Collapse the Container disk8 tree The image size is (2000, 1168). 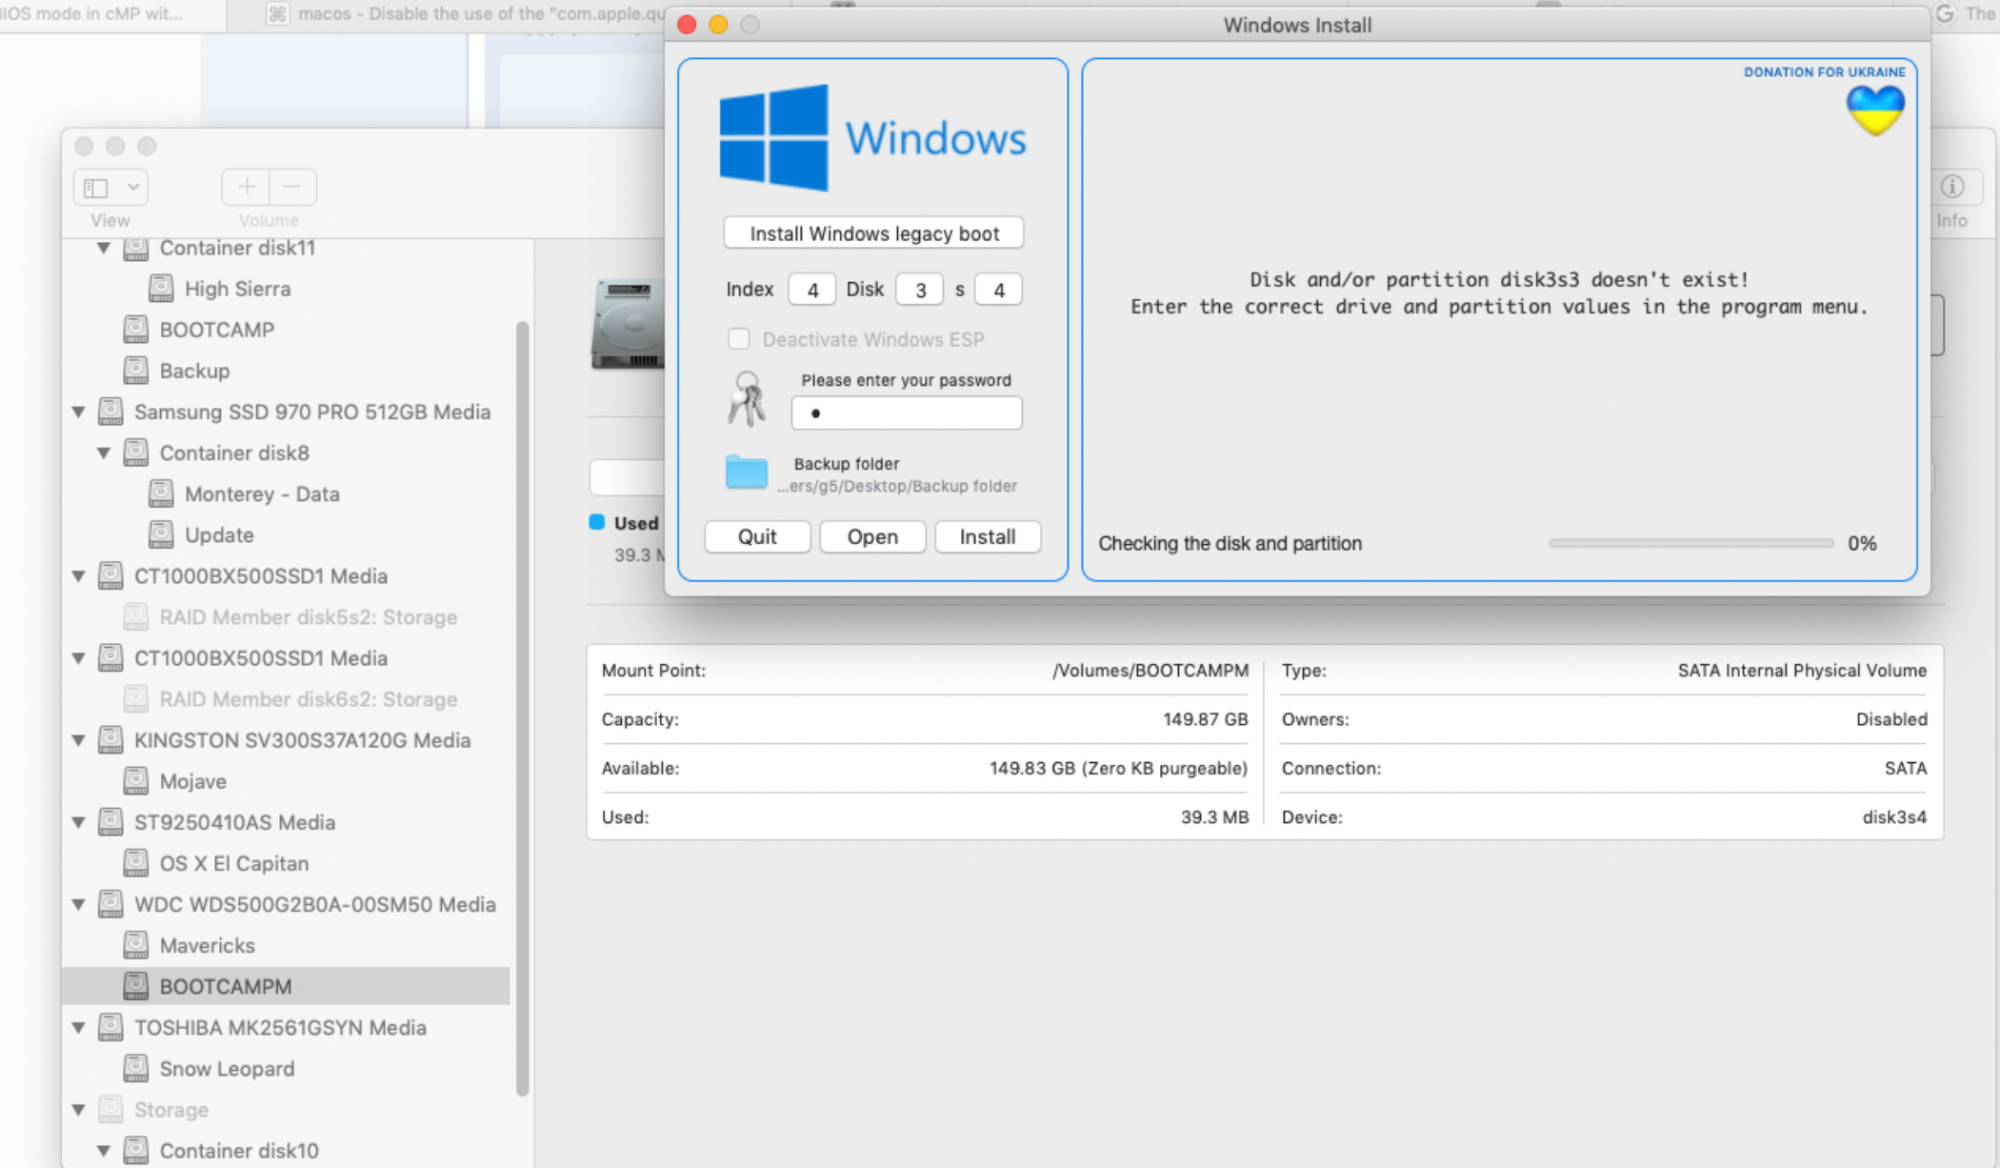(x=104, y=453)
